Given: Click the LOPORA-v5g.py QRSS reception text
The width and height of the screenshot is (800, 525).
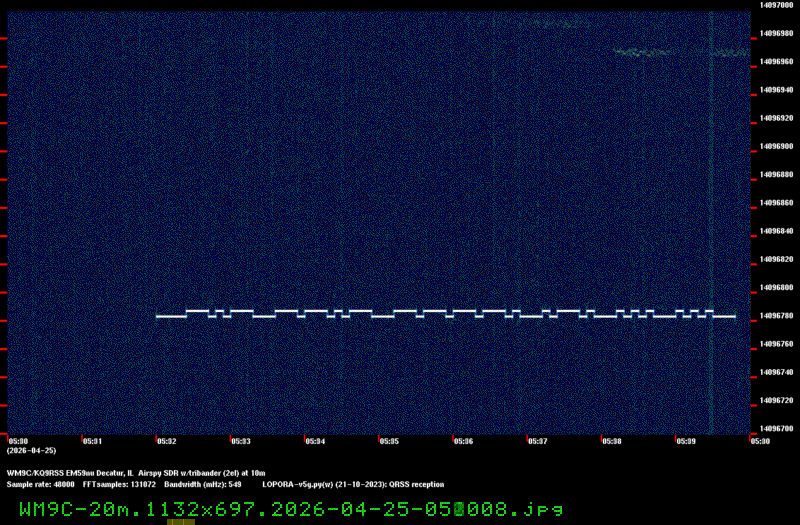Looking at the screenshot, I should tap(350, 483).
